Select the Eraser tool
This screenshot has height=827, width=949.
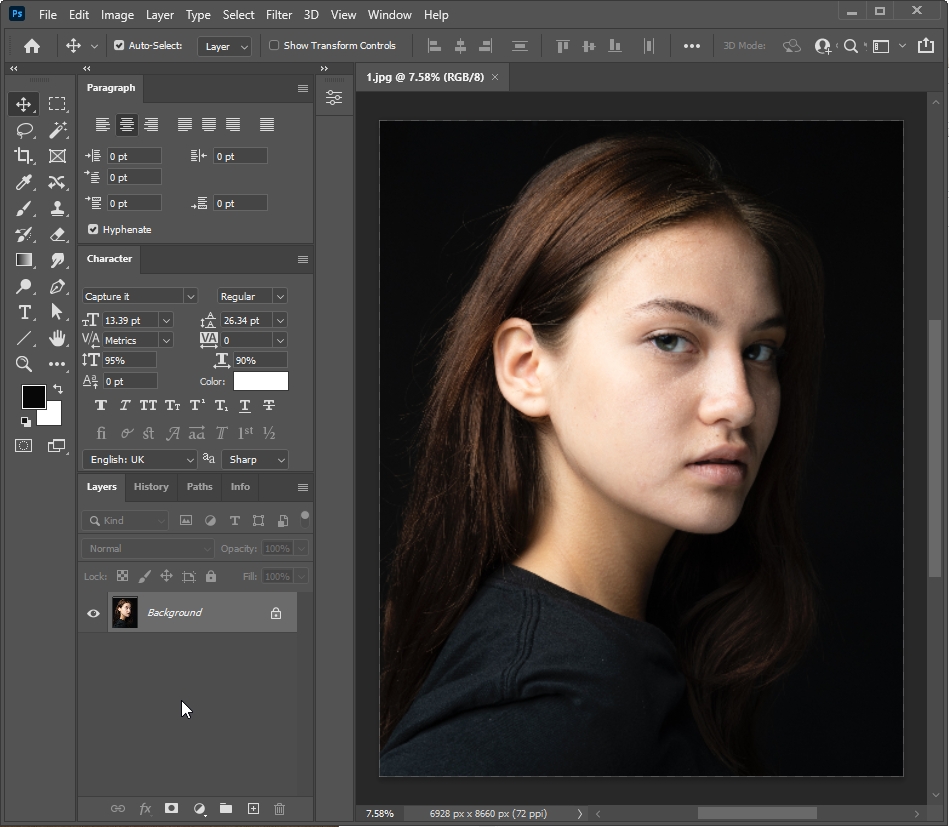57,234
